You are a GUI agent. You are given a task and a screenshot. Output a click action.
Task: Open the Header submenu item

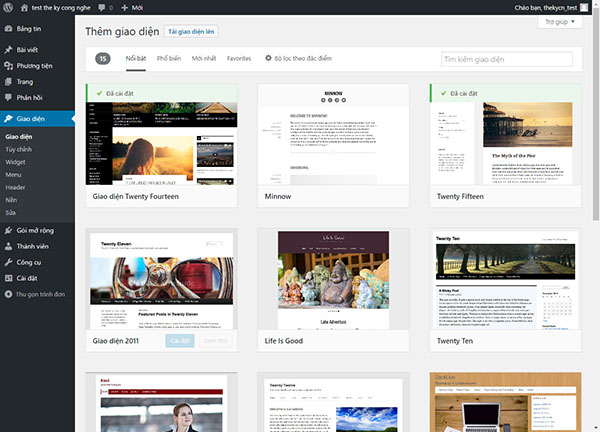point(15,187)
